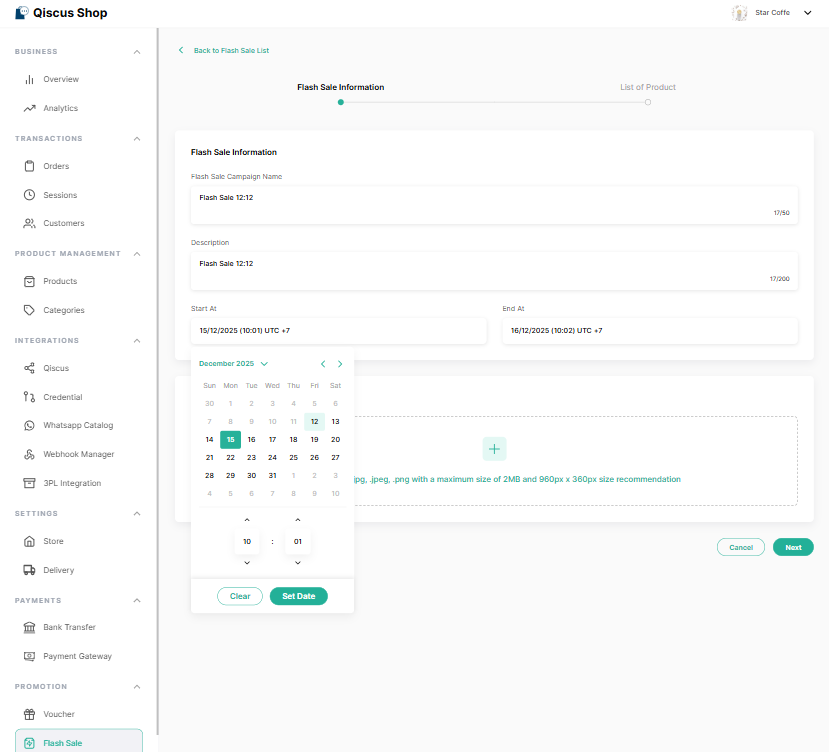829x752 pixels.
Task: Open Whatsapp Catalog sidebar icon
Action: [x=30, y=425]
